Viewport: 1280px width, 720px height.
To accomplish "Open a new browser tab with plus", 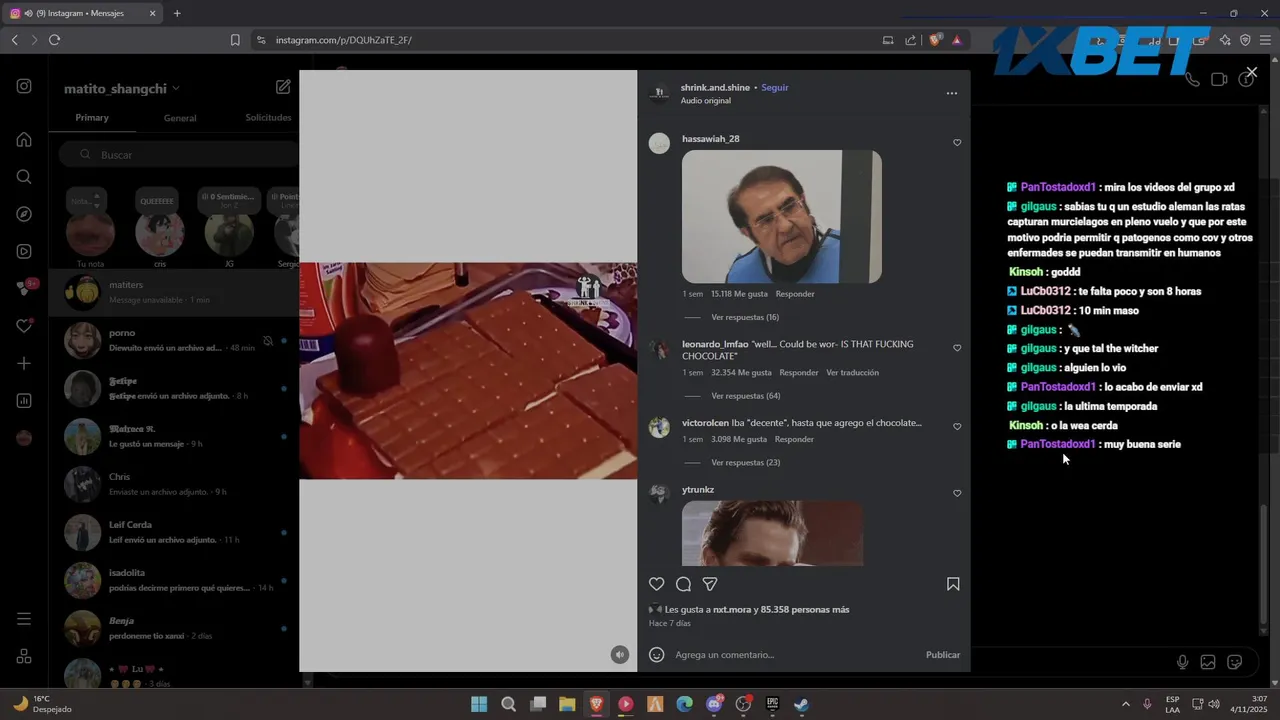I will click(x=177, y=13).
